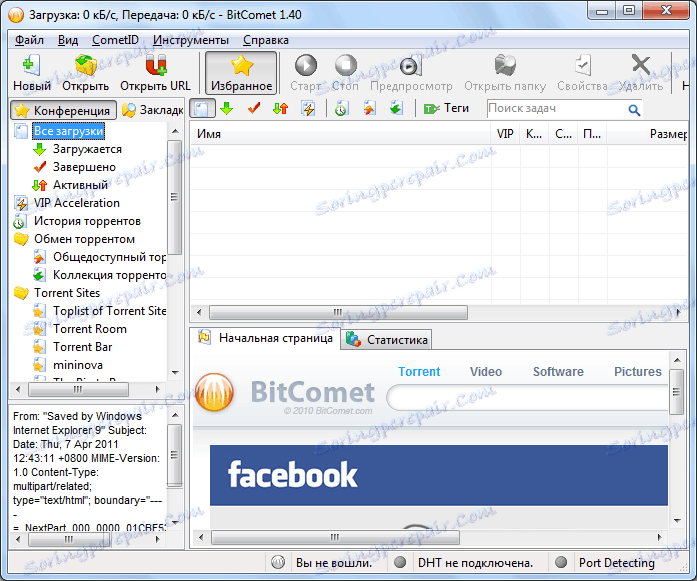This screenshot has height=581, width=697.
Task: Open Toplist of Torrent Sites item
Action: [x=109, y=311]
